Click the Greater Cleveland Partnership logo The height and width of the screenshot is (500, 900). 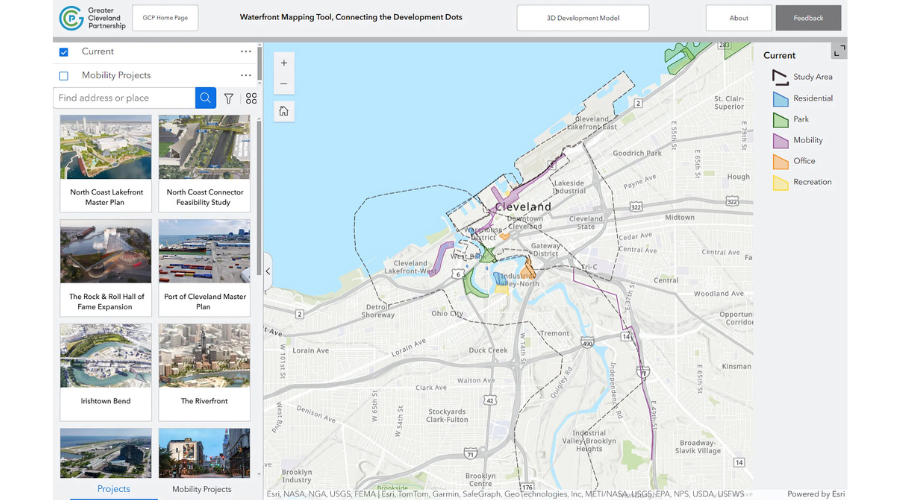[x=92, y=18]
